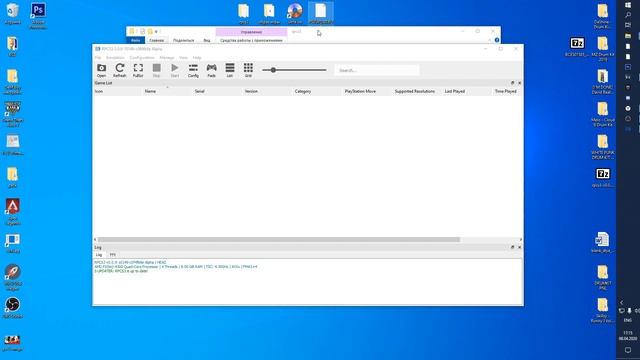Sort by Time Played column header
Screen dimensions: 640x360
tap(506, 91)
